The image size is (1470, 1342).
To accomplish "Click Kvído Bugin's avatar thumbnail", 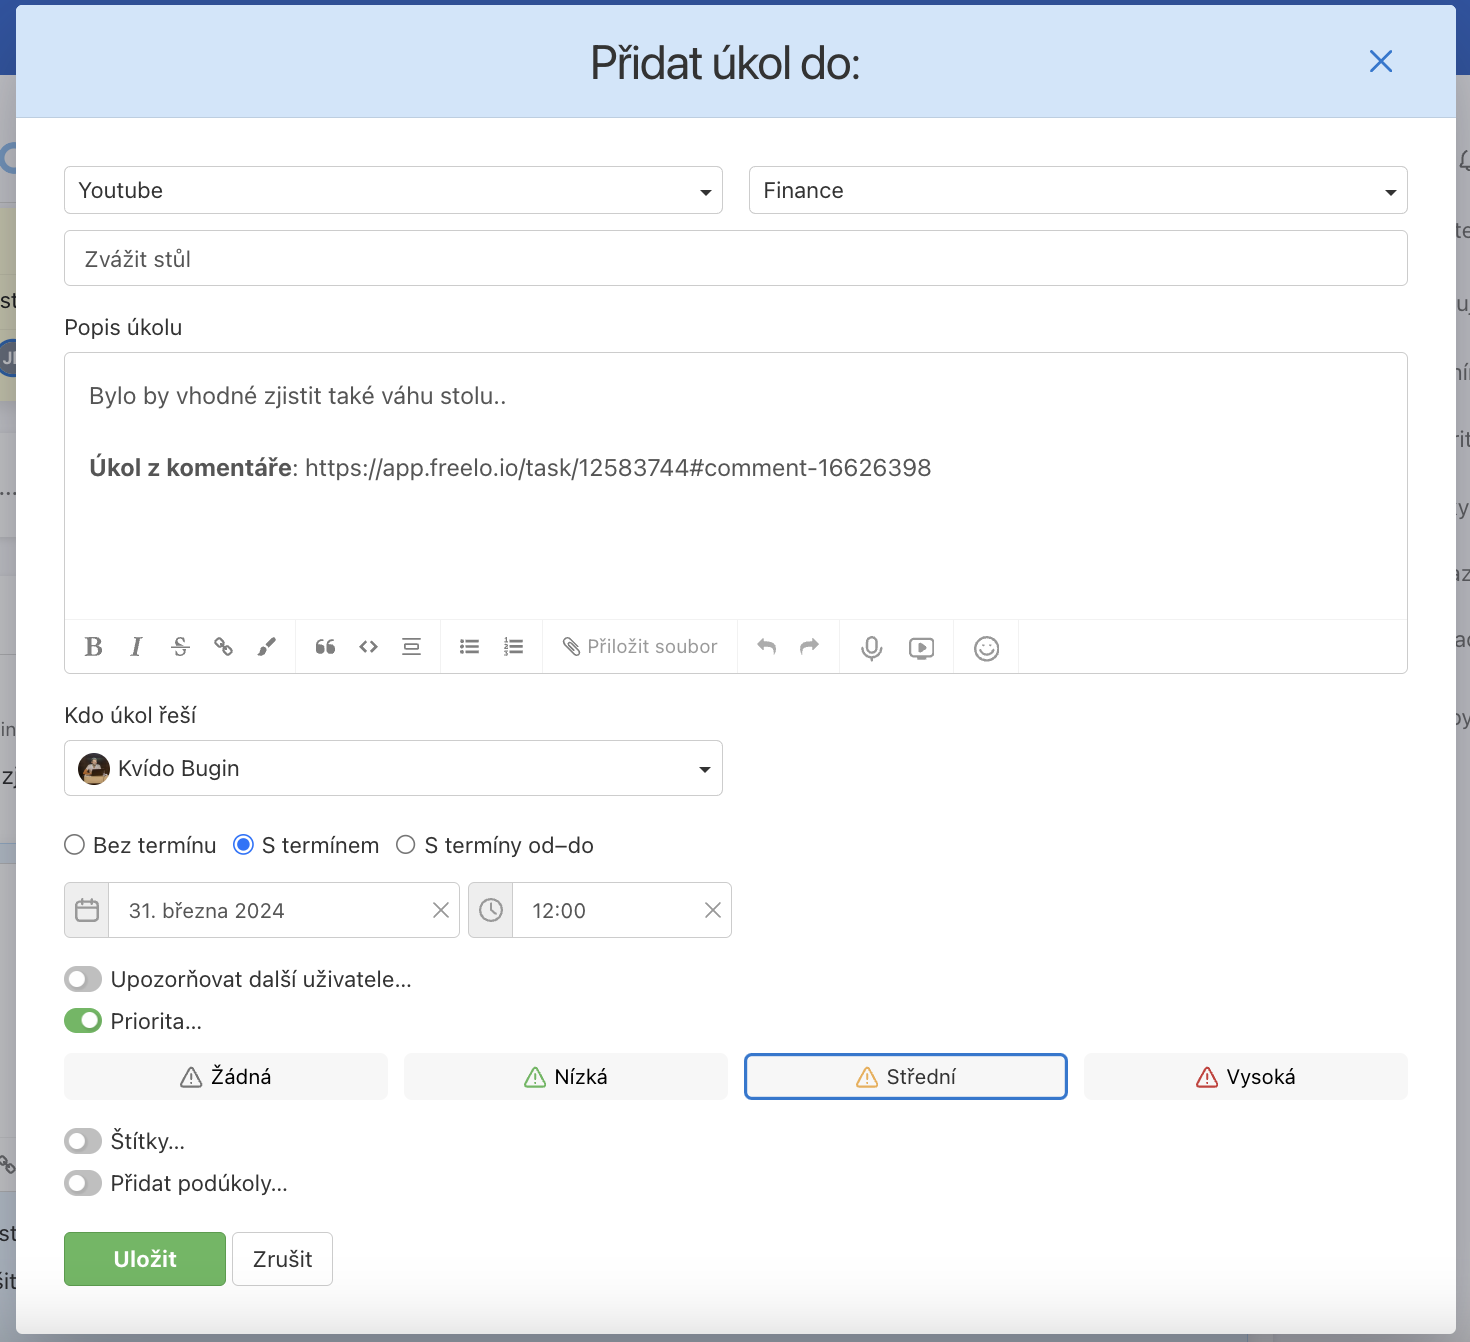I will pyautogui.click(x=94, y=769).
